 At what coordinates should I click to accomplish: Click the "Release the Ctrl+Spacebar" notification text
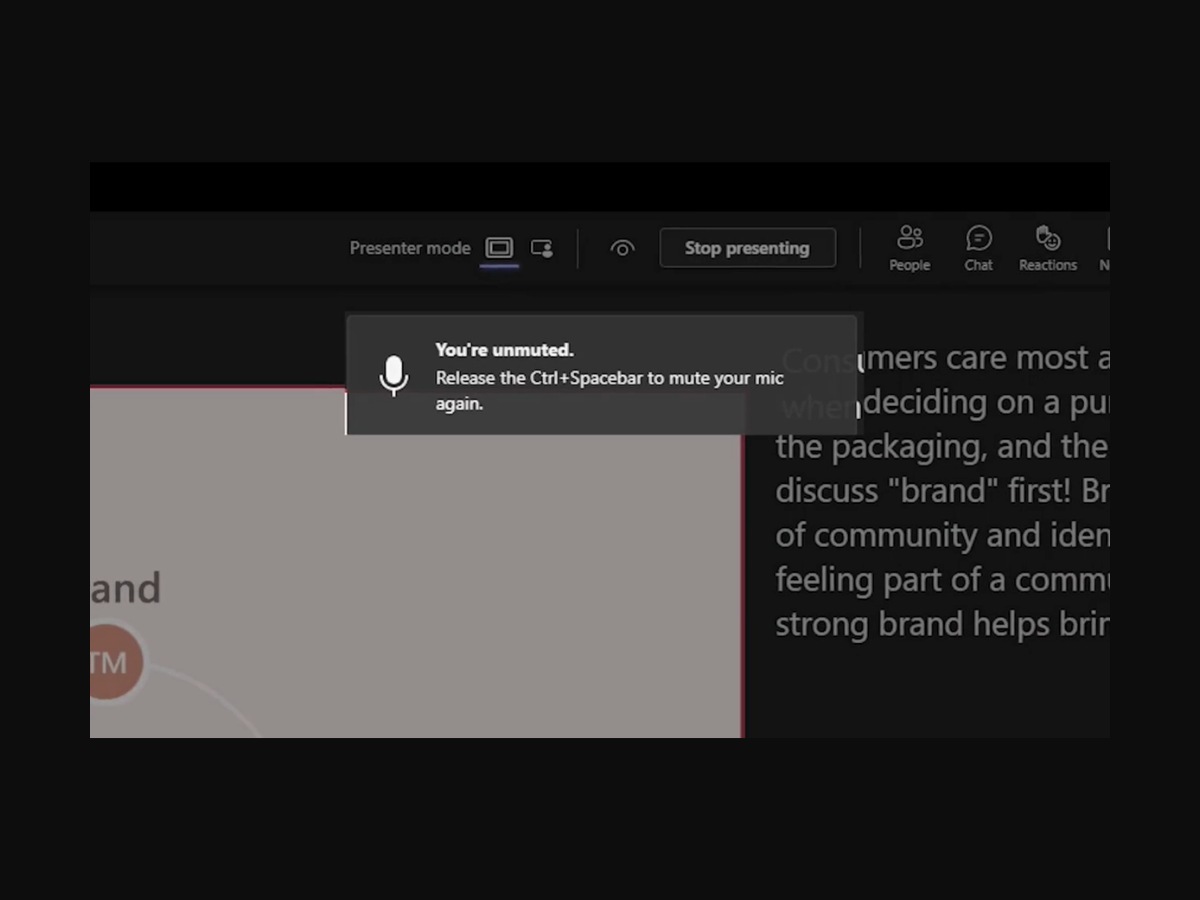(609, 391)
